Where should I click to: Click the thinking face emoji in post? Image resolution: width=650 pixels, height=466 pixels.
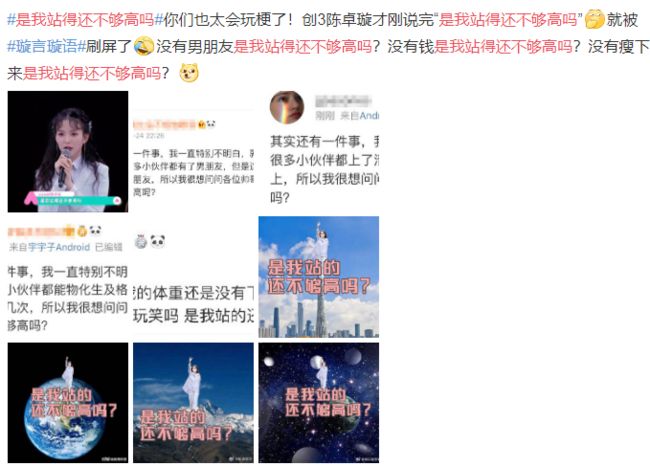[594, 19]
